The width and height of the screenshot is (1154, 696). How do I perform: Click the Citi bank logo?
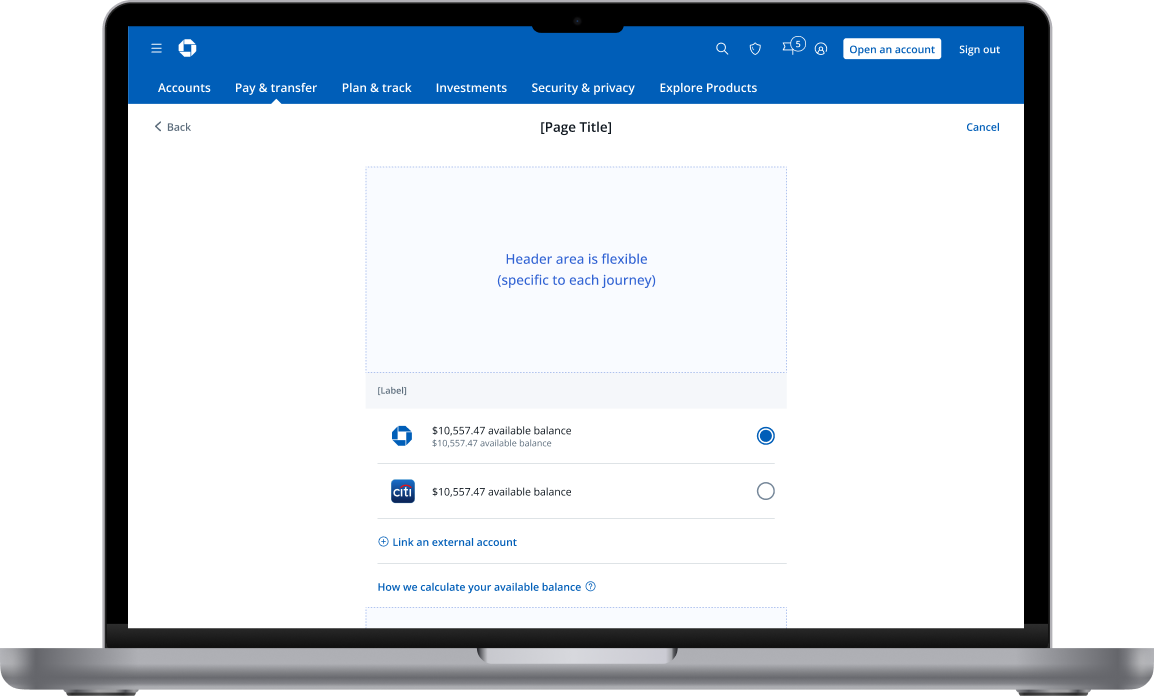[403, 491]
